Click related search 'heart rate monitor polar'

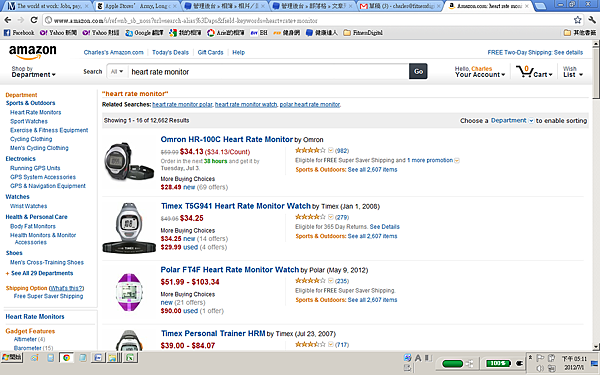[182, 104]
